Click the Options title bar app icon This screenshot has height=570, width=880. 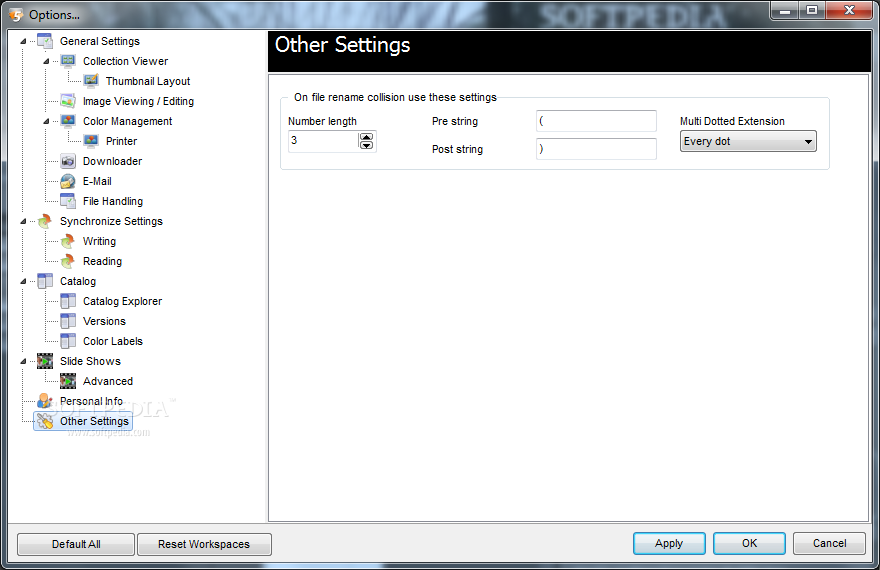tap(16, 15)
